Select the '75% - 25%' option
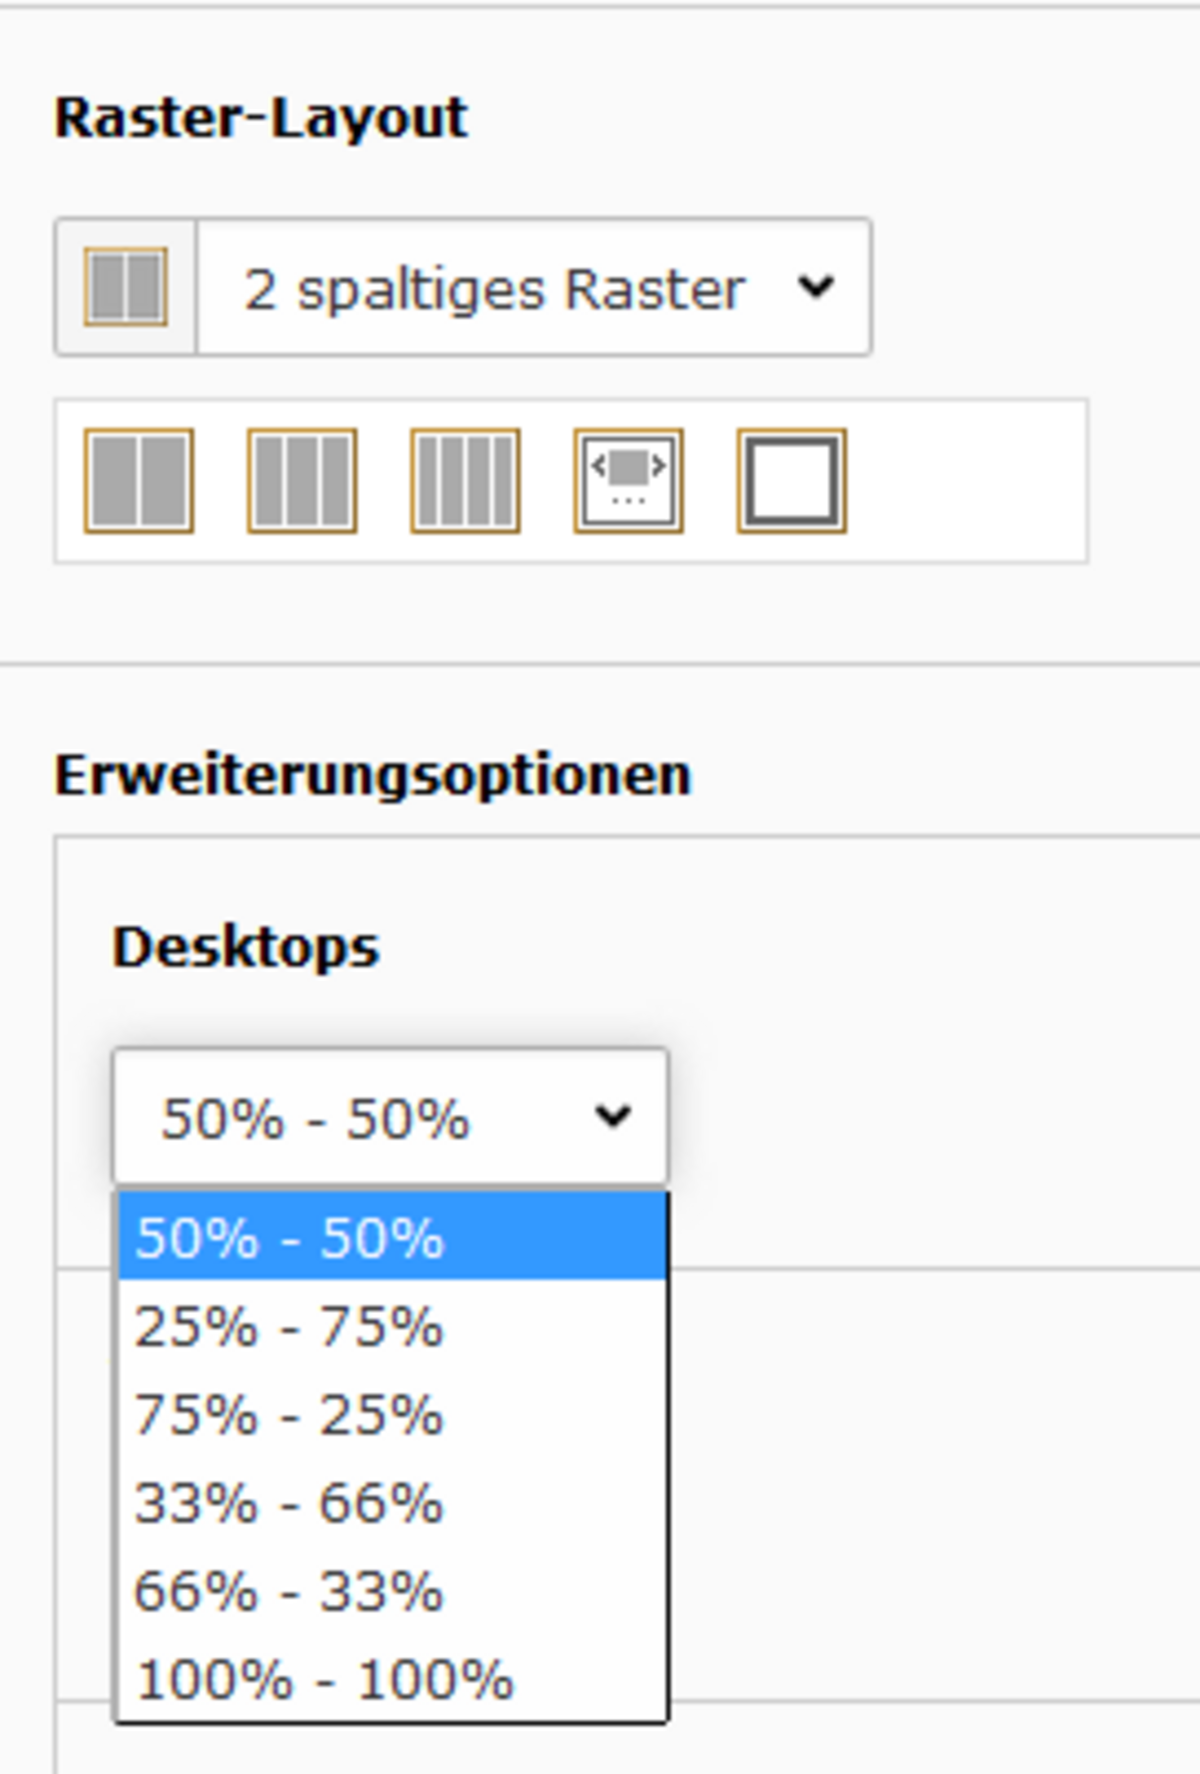The height and width of the screenshot is (1774, 1200). 392,1415
